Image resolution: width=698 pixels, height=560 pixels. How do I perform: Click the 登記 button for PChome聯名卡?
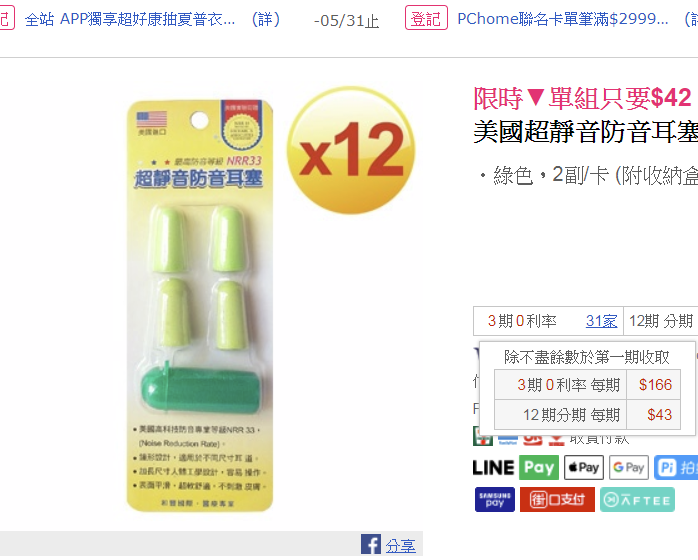coord(426,18)
